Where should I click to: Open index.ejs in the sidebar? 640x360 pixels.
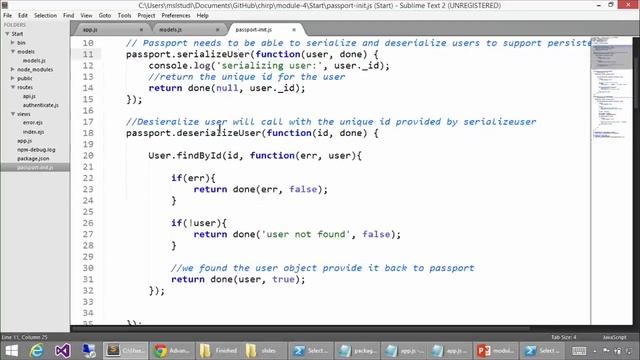(33, 132)
